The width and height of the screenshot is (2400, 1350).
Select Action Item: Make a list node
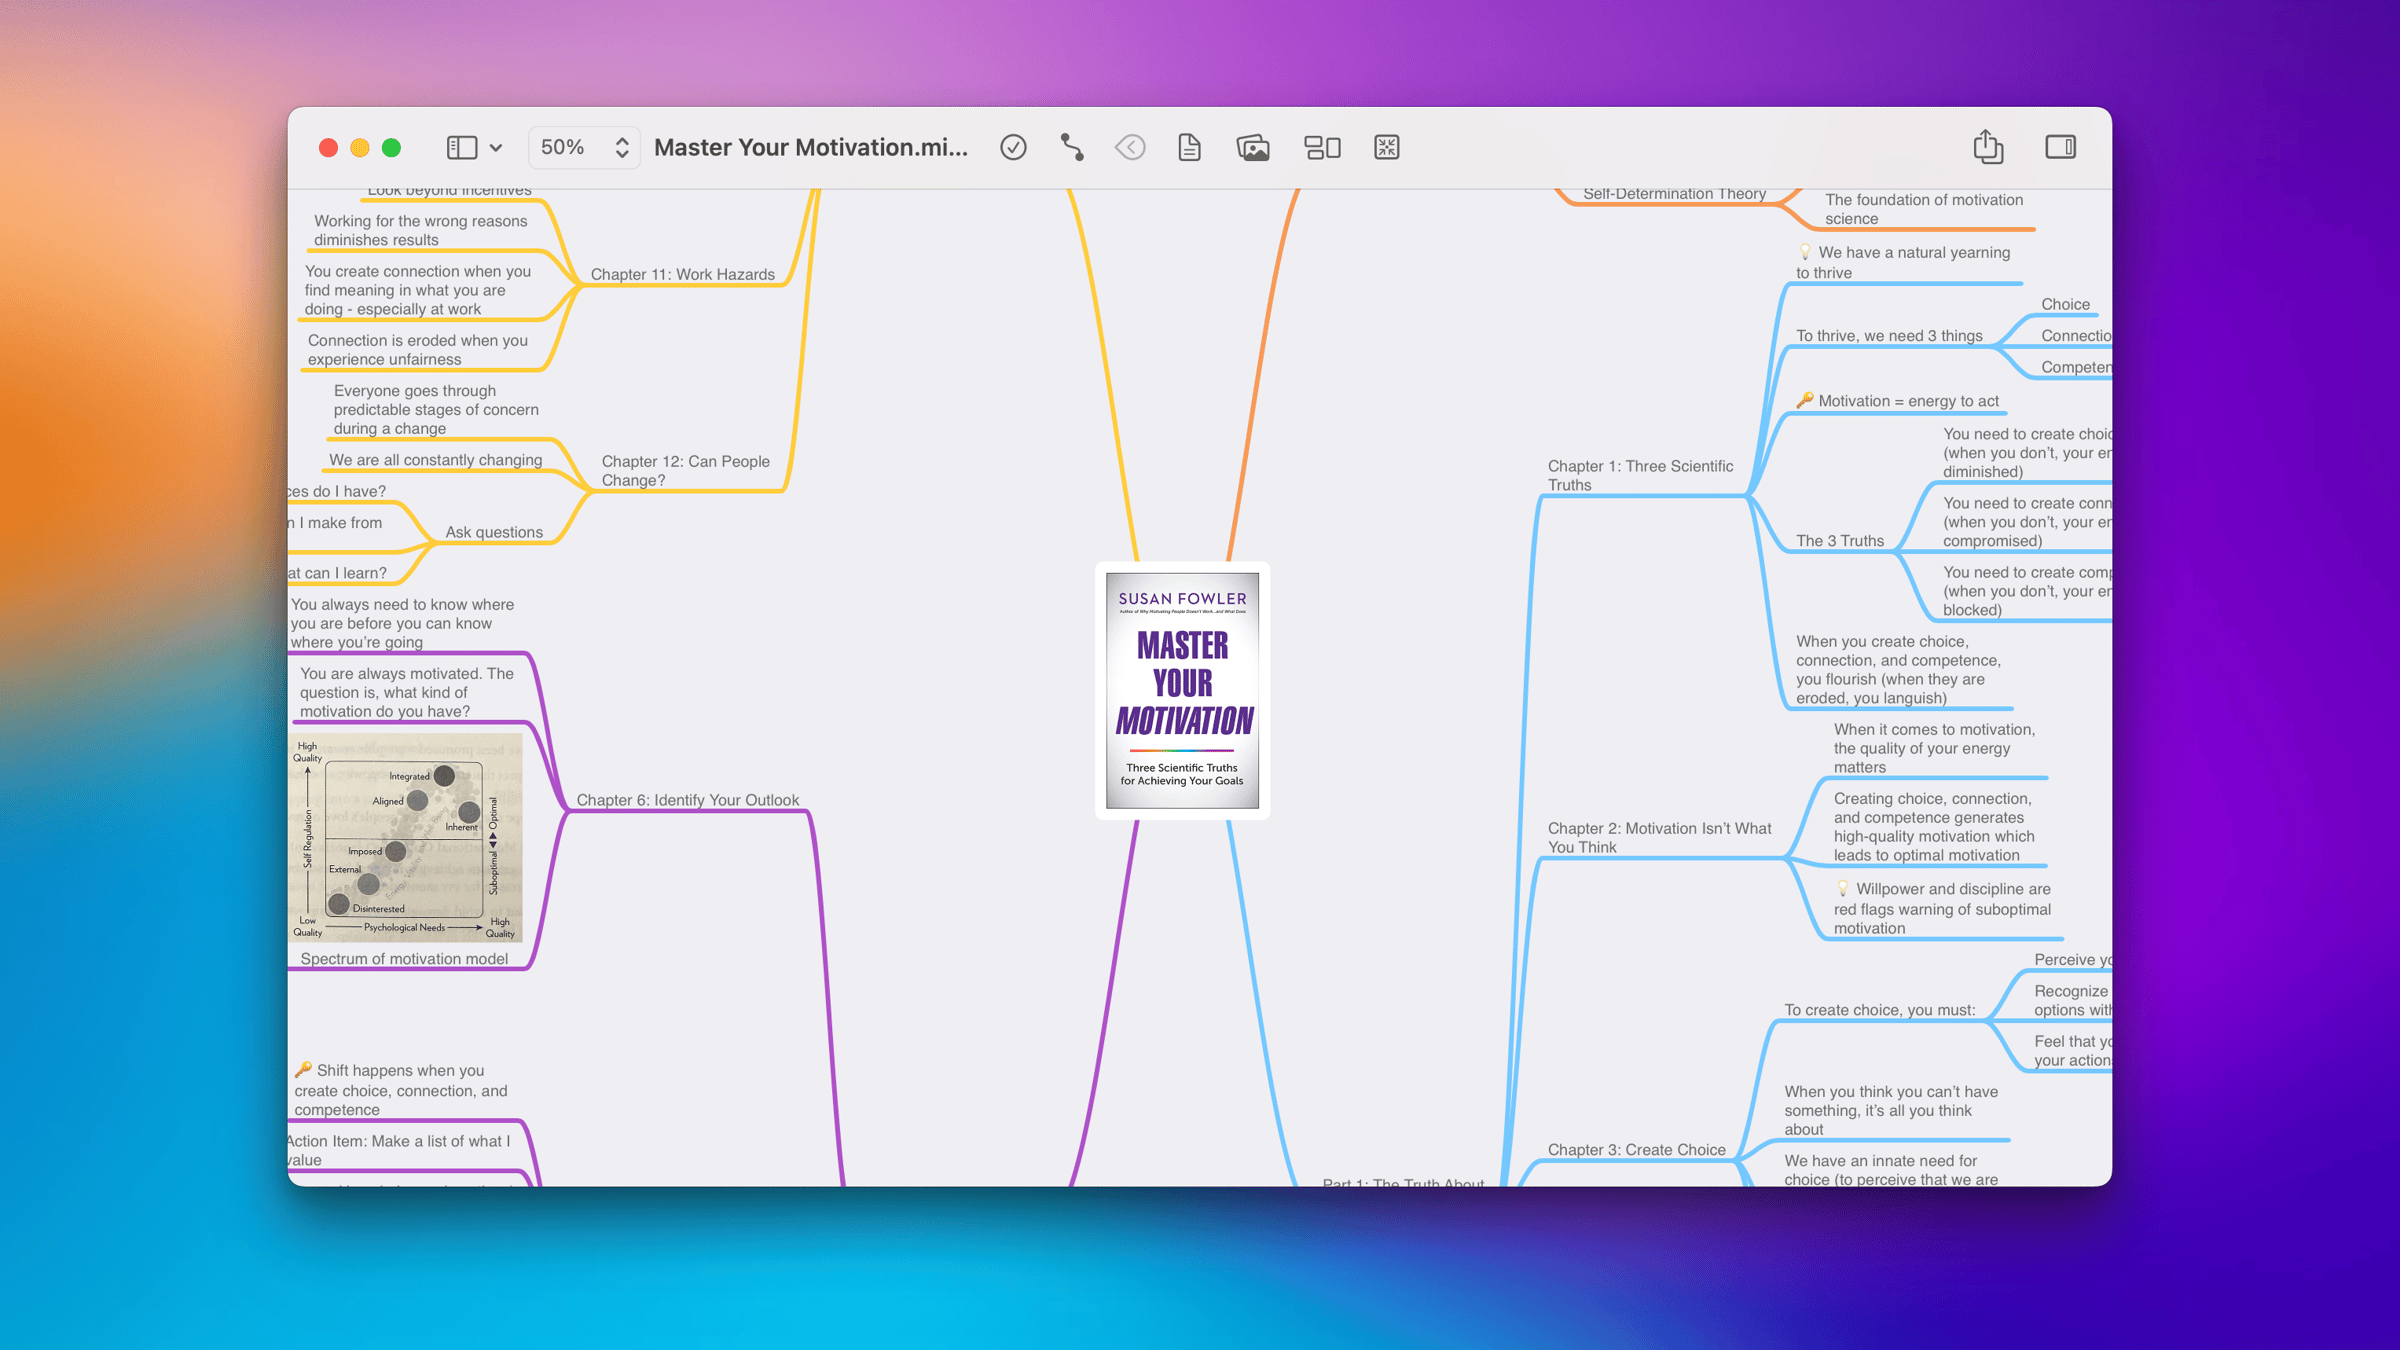tap(399, 1150)
